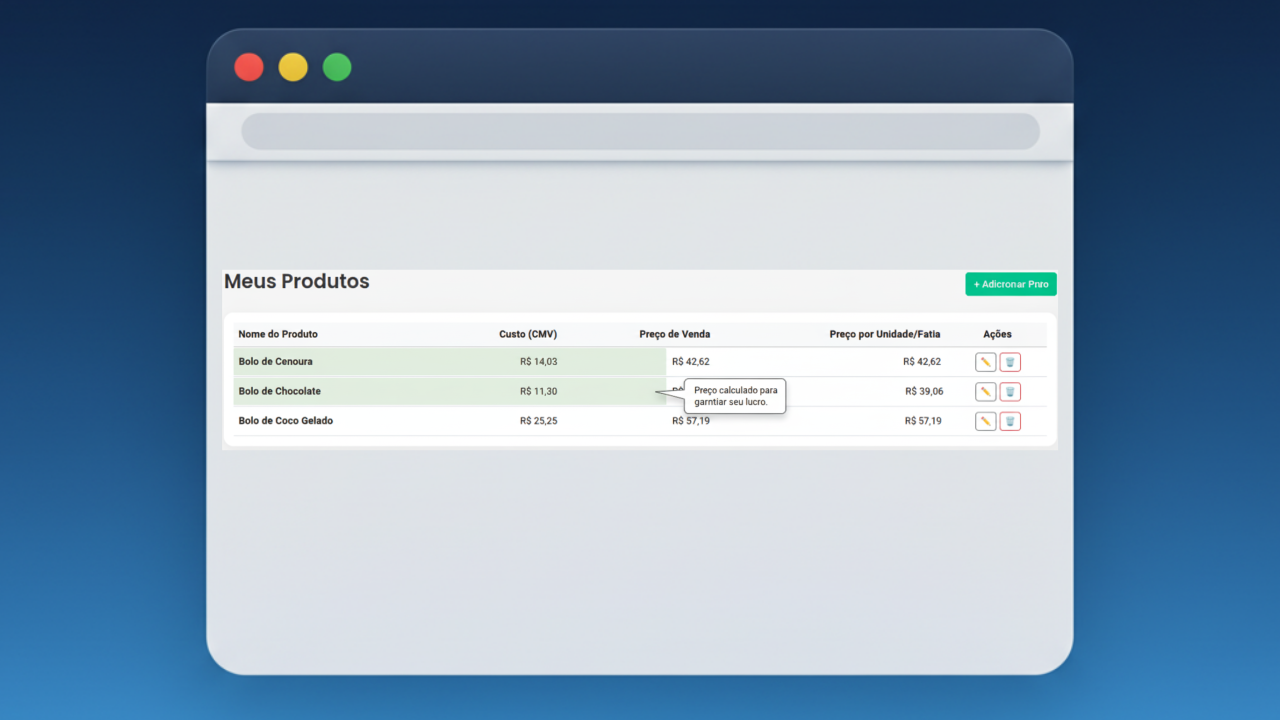Click the browser address bar

click(640, 131)
